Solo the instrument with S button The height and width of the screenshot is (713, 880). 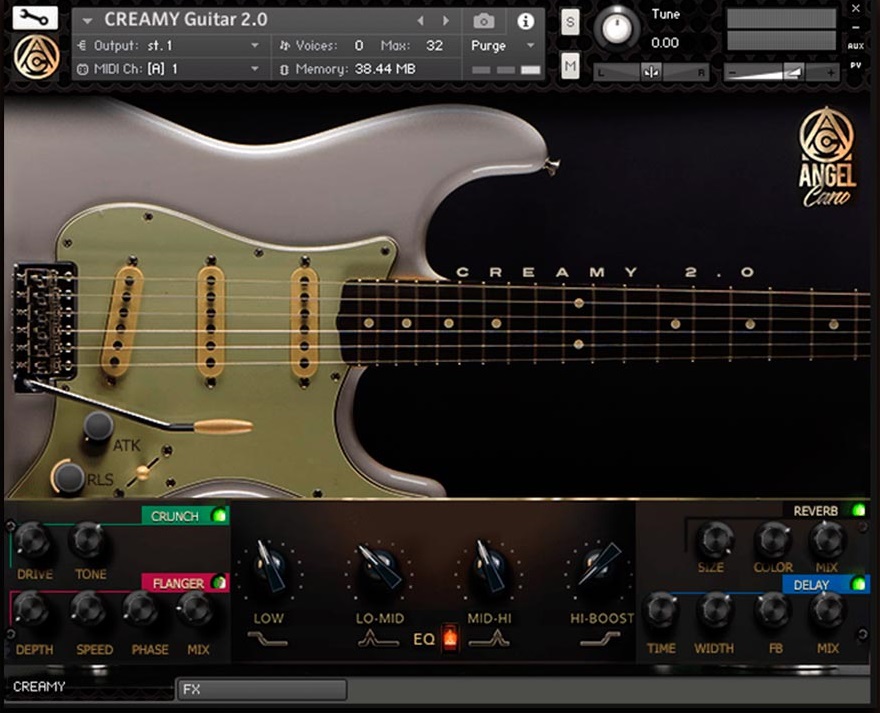[x=570, y=22]
